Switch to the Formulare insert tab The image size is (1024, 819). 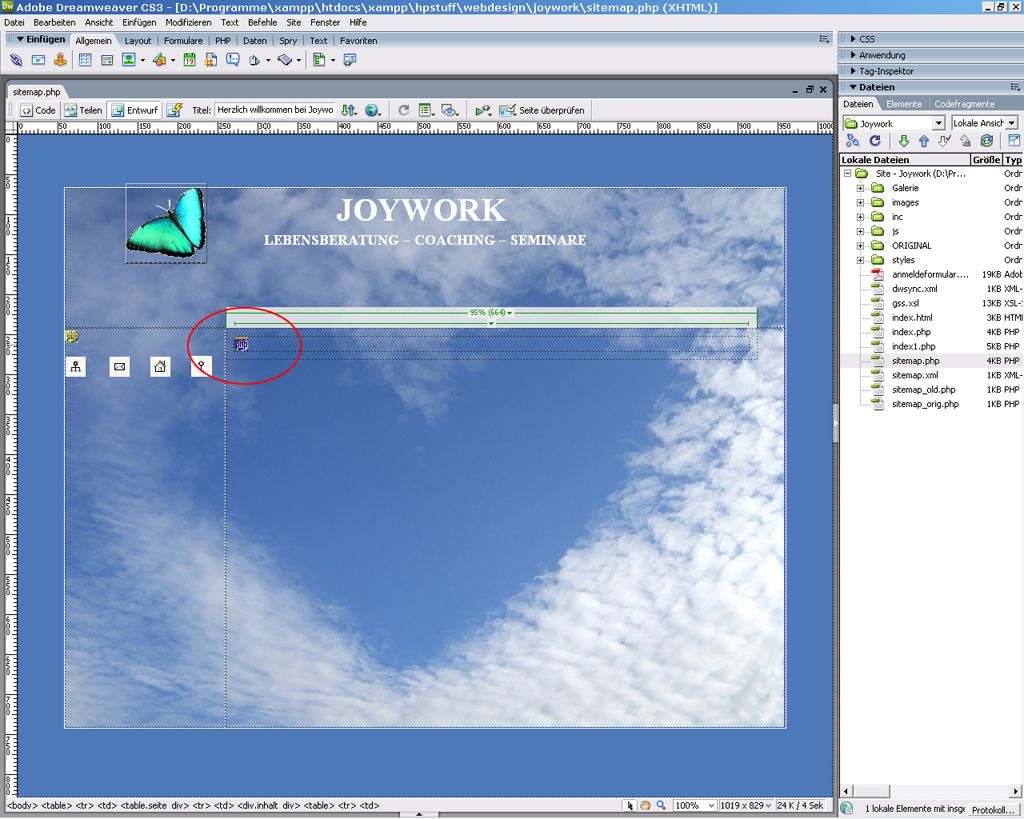click(x=183, y=41)
